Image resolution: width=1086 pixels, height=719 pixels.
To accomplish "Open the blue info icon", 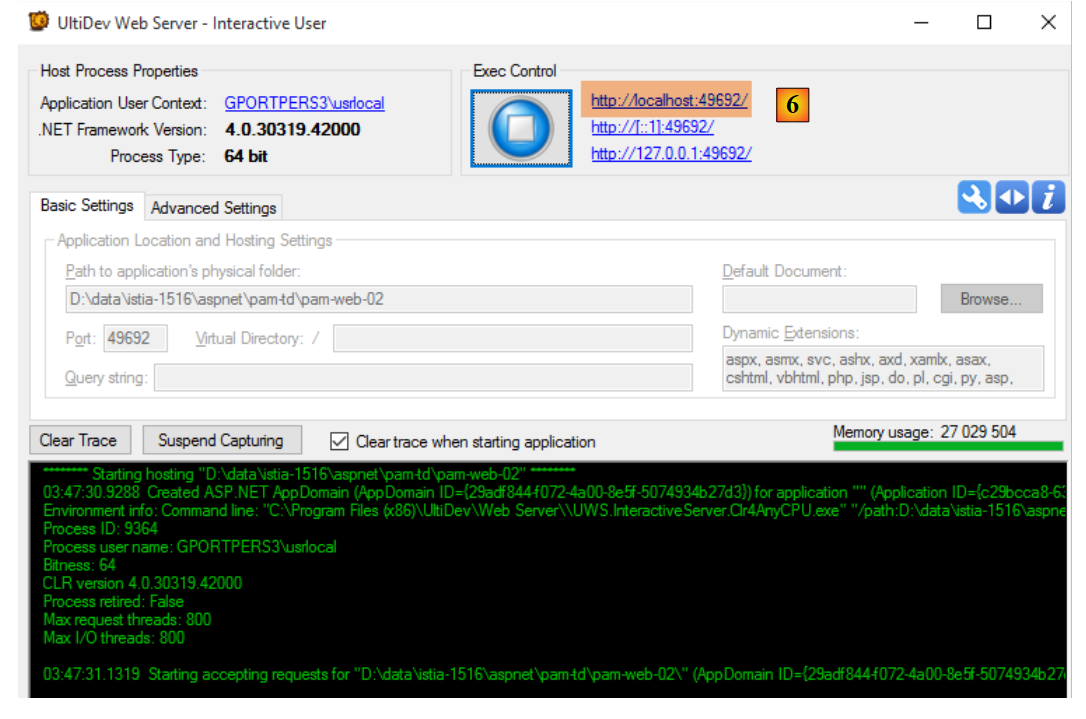I will click(x=1047, y=197).
